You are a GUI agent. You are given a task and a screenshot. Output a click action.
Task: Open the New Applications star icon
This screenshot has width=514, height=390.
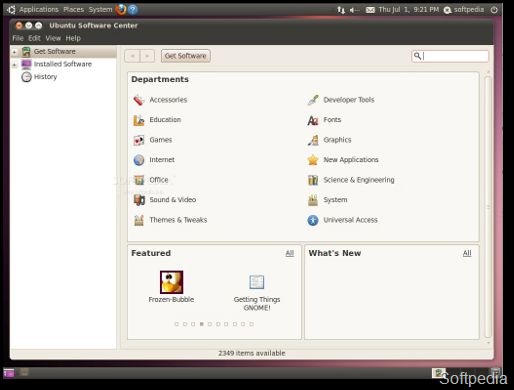pos(313,160)
